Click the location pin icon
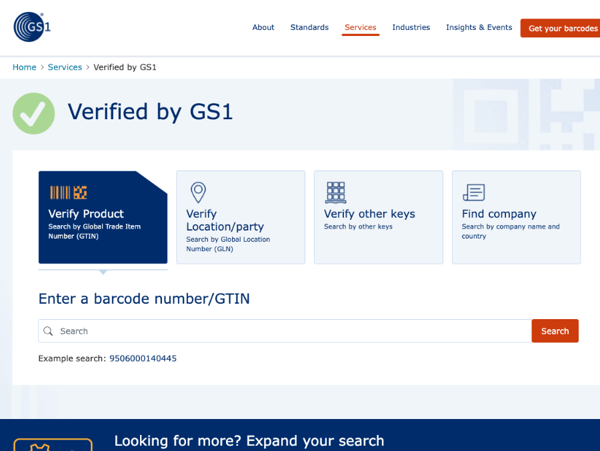 tap(198, 192)
